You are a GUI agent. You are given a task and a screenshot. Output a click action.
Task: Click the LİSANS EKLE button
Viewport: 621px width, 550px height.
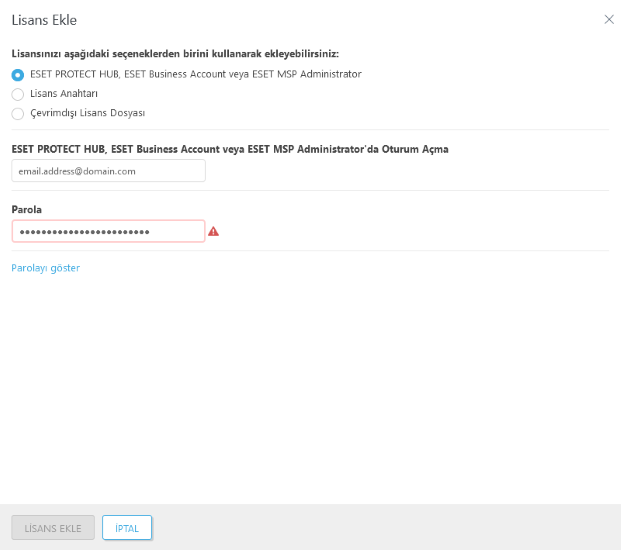pyautogui.click(x=53, y=528)
